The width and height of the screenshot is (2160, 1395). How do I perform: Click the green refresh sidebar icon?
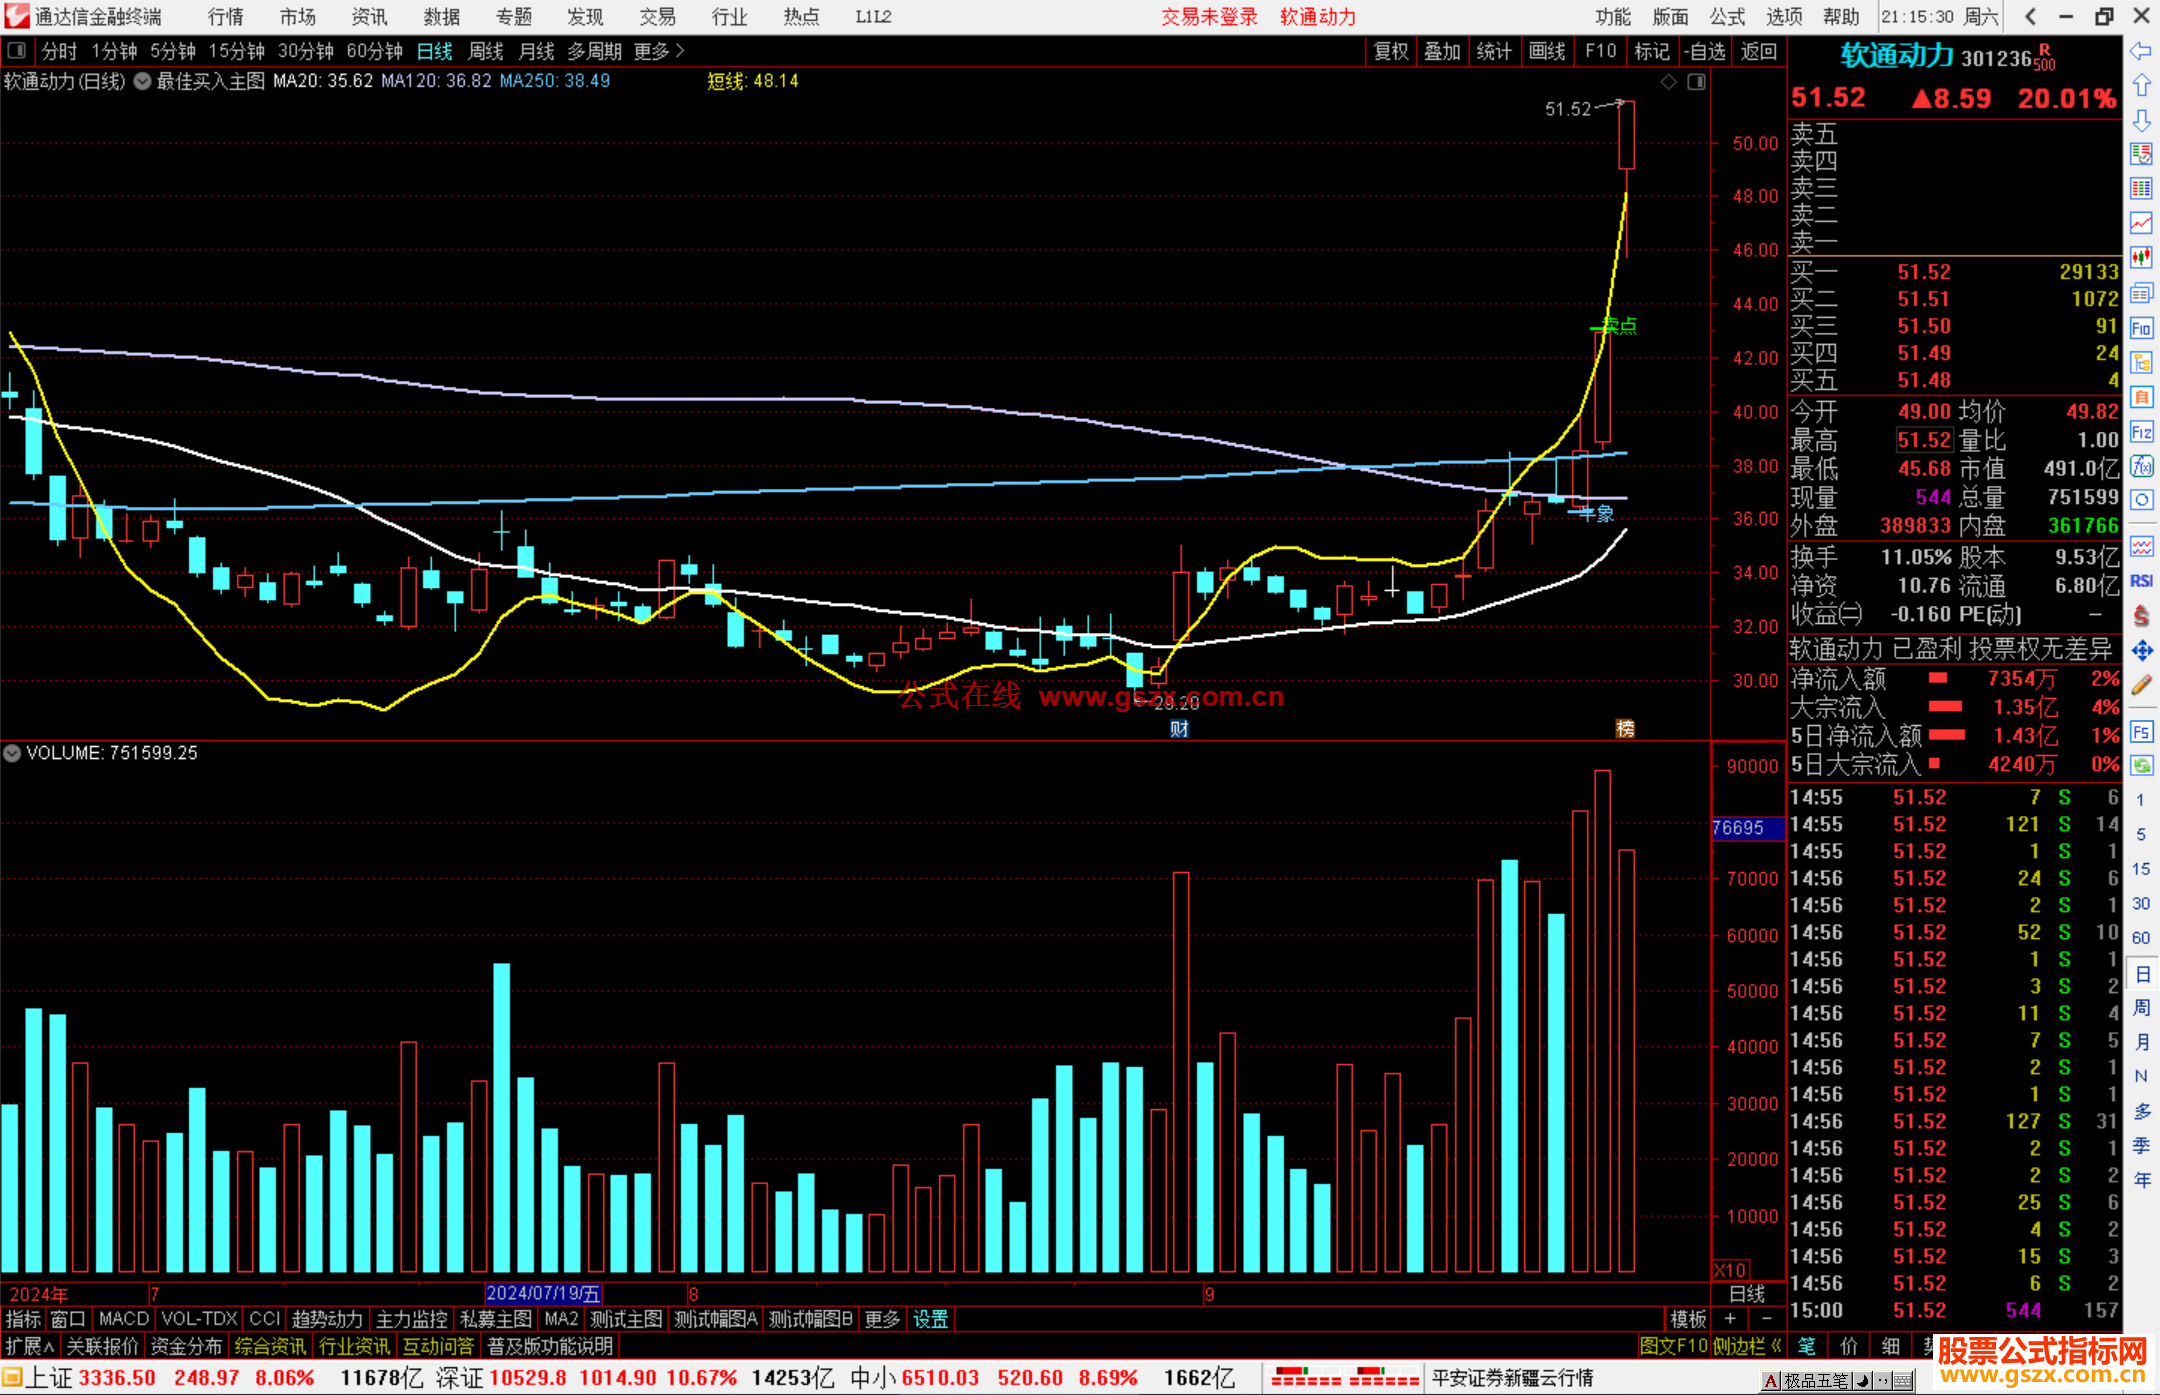pos(2141,766)
